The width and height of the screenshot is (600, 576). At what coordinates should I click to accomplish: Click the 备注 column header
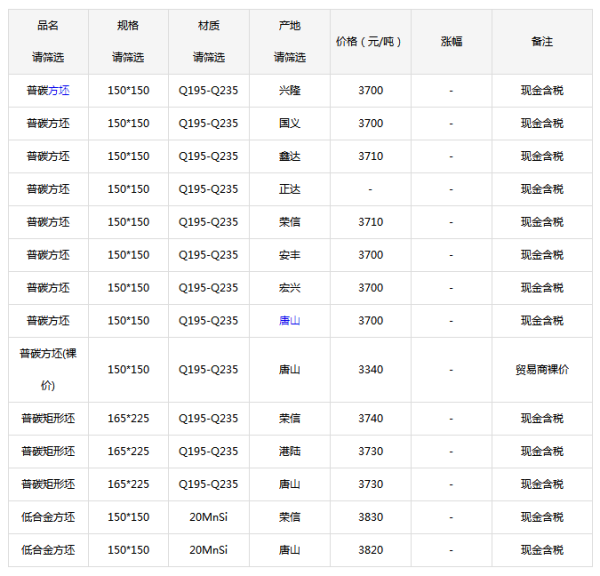[542, 41]
